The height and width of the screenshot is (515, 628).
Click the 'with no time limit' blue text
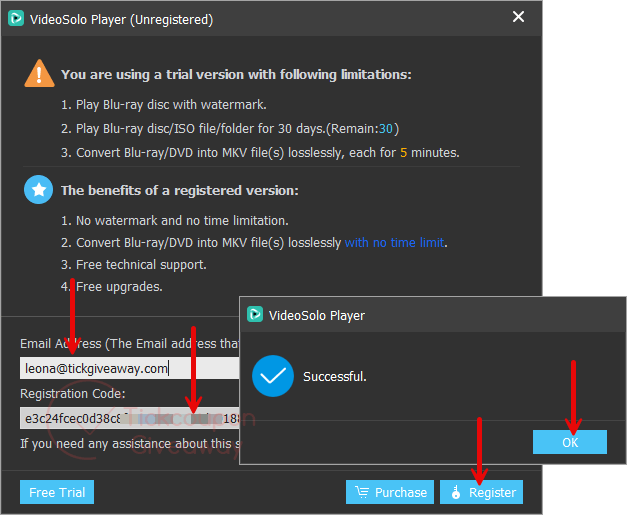click(395, 243)
